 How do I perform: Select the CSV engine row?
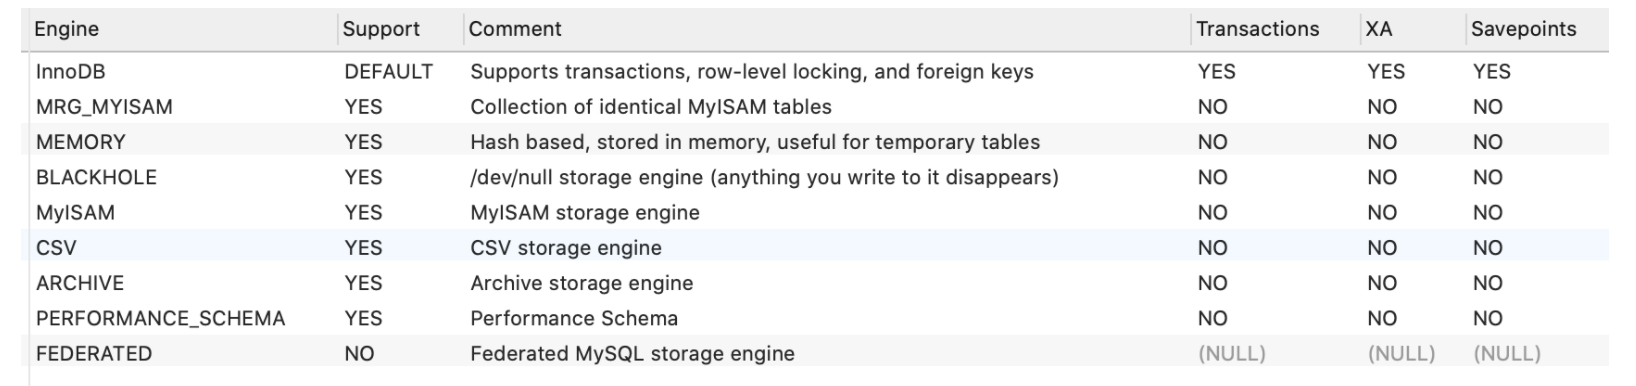[x=816, y=247]
